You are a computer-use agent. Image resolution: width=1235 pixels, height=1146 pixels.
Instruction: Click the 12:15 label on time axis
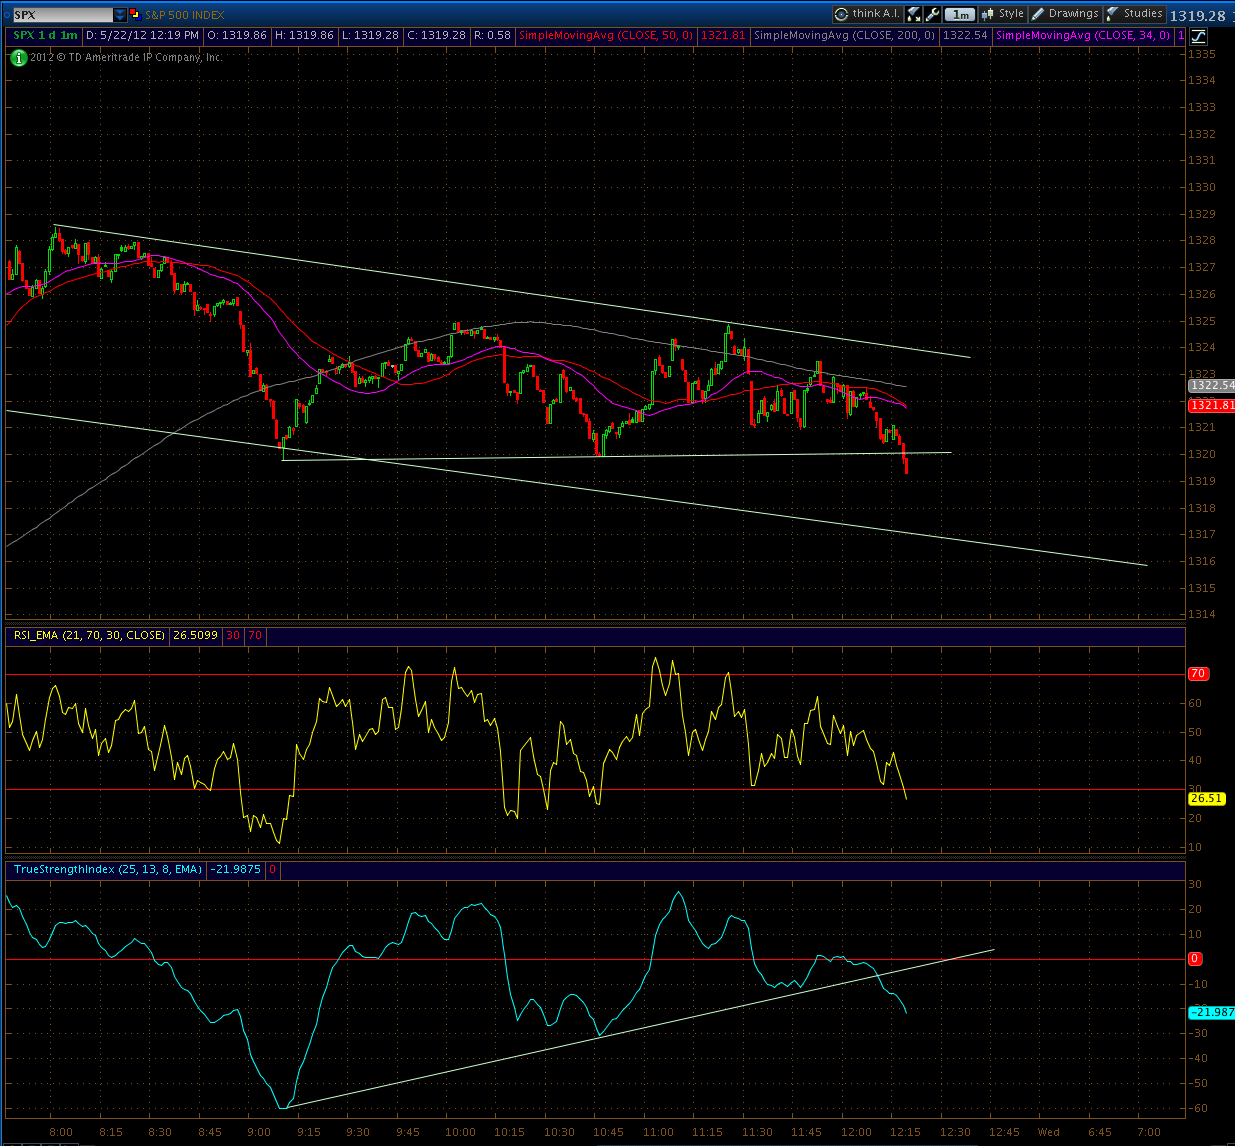tap(905, 1132)
